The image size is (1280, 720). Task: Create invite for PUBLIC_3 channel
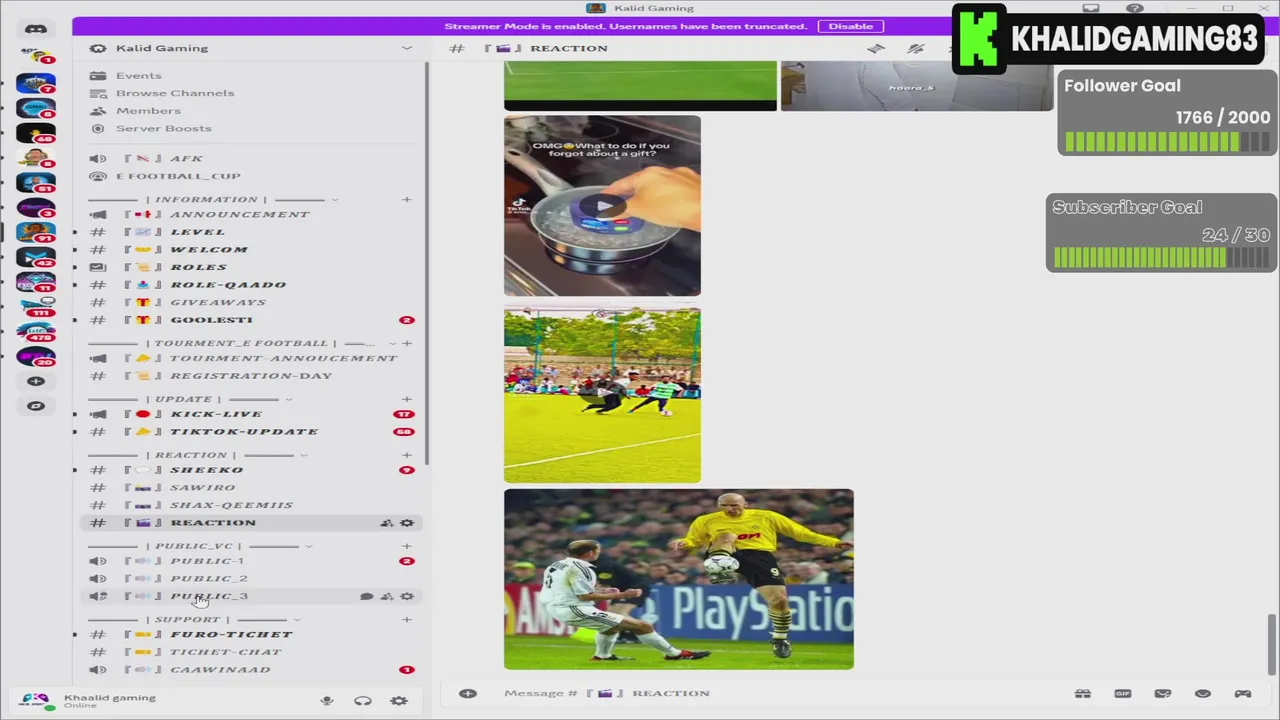tap(387, 596)
